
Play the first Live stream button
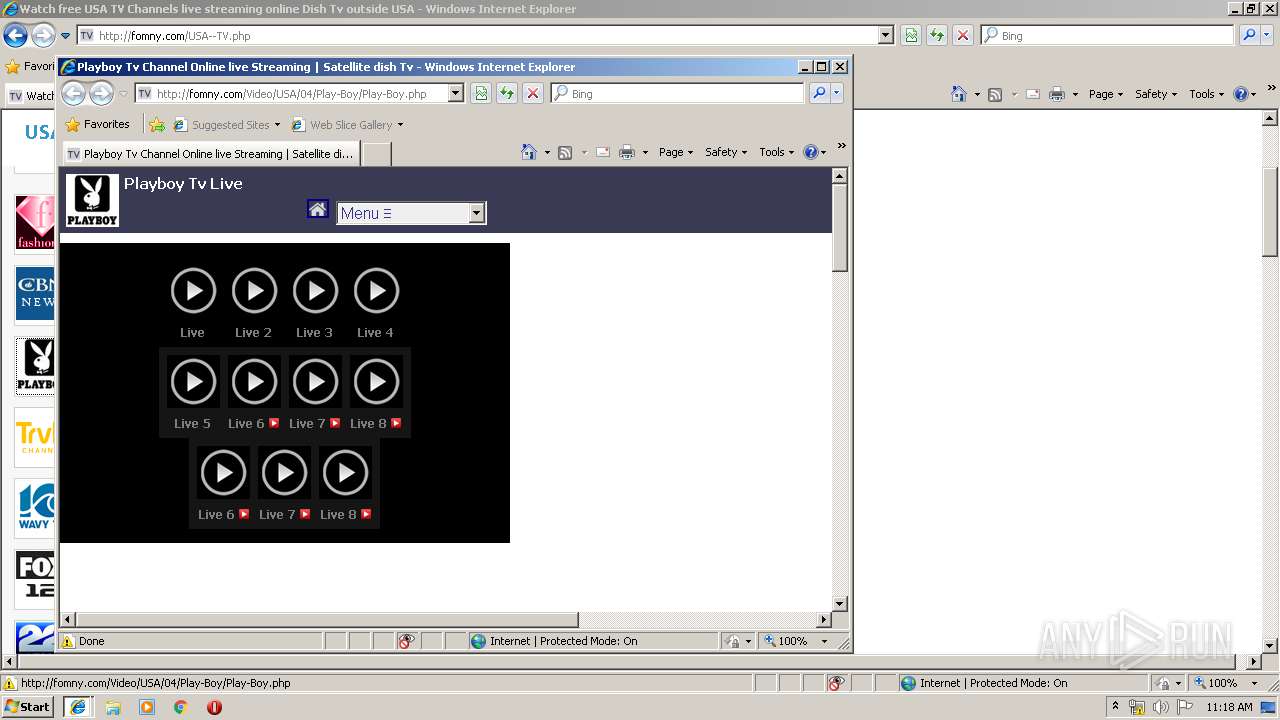coord(193,291)
